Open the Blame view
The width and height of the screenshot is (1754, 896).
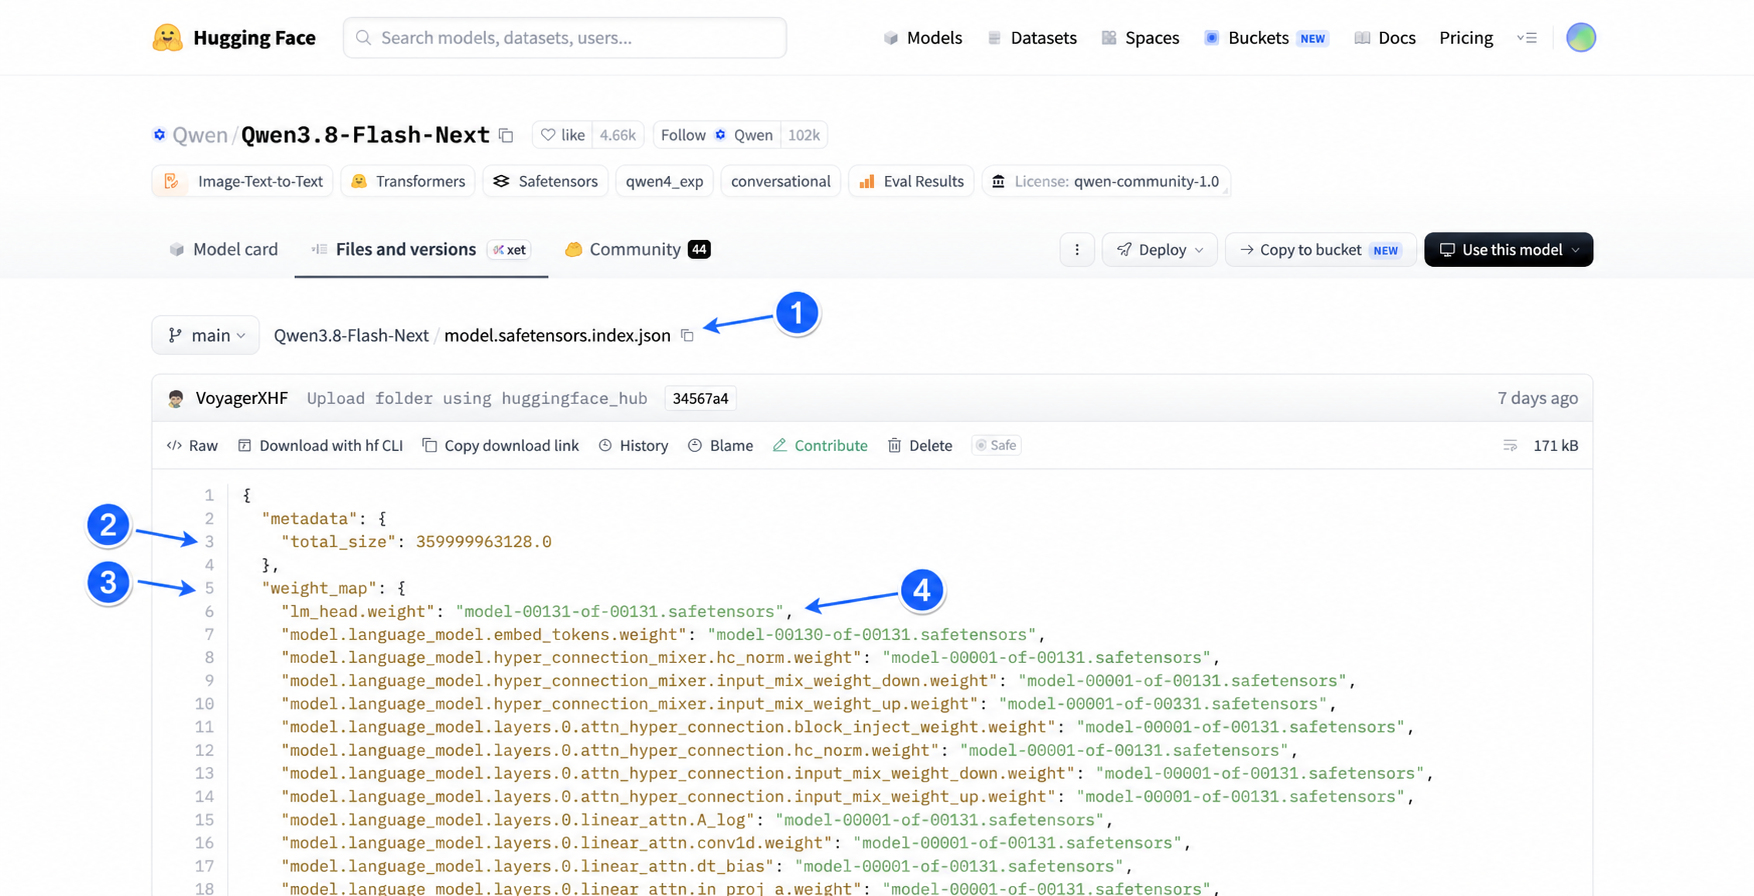(x=720, y=446)
